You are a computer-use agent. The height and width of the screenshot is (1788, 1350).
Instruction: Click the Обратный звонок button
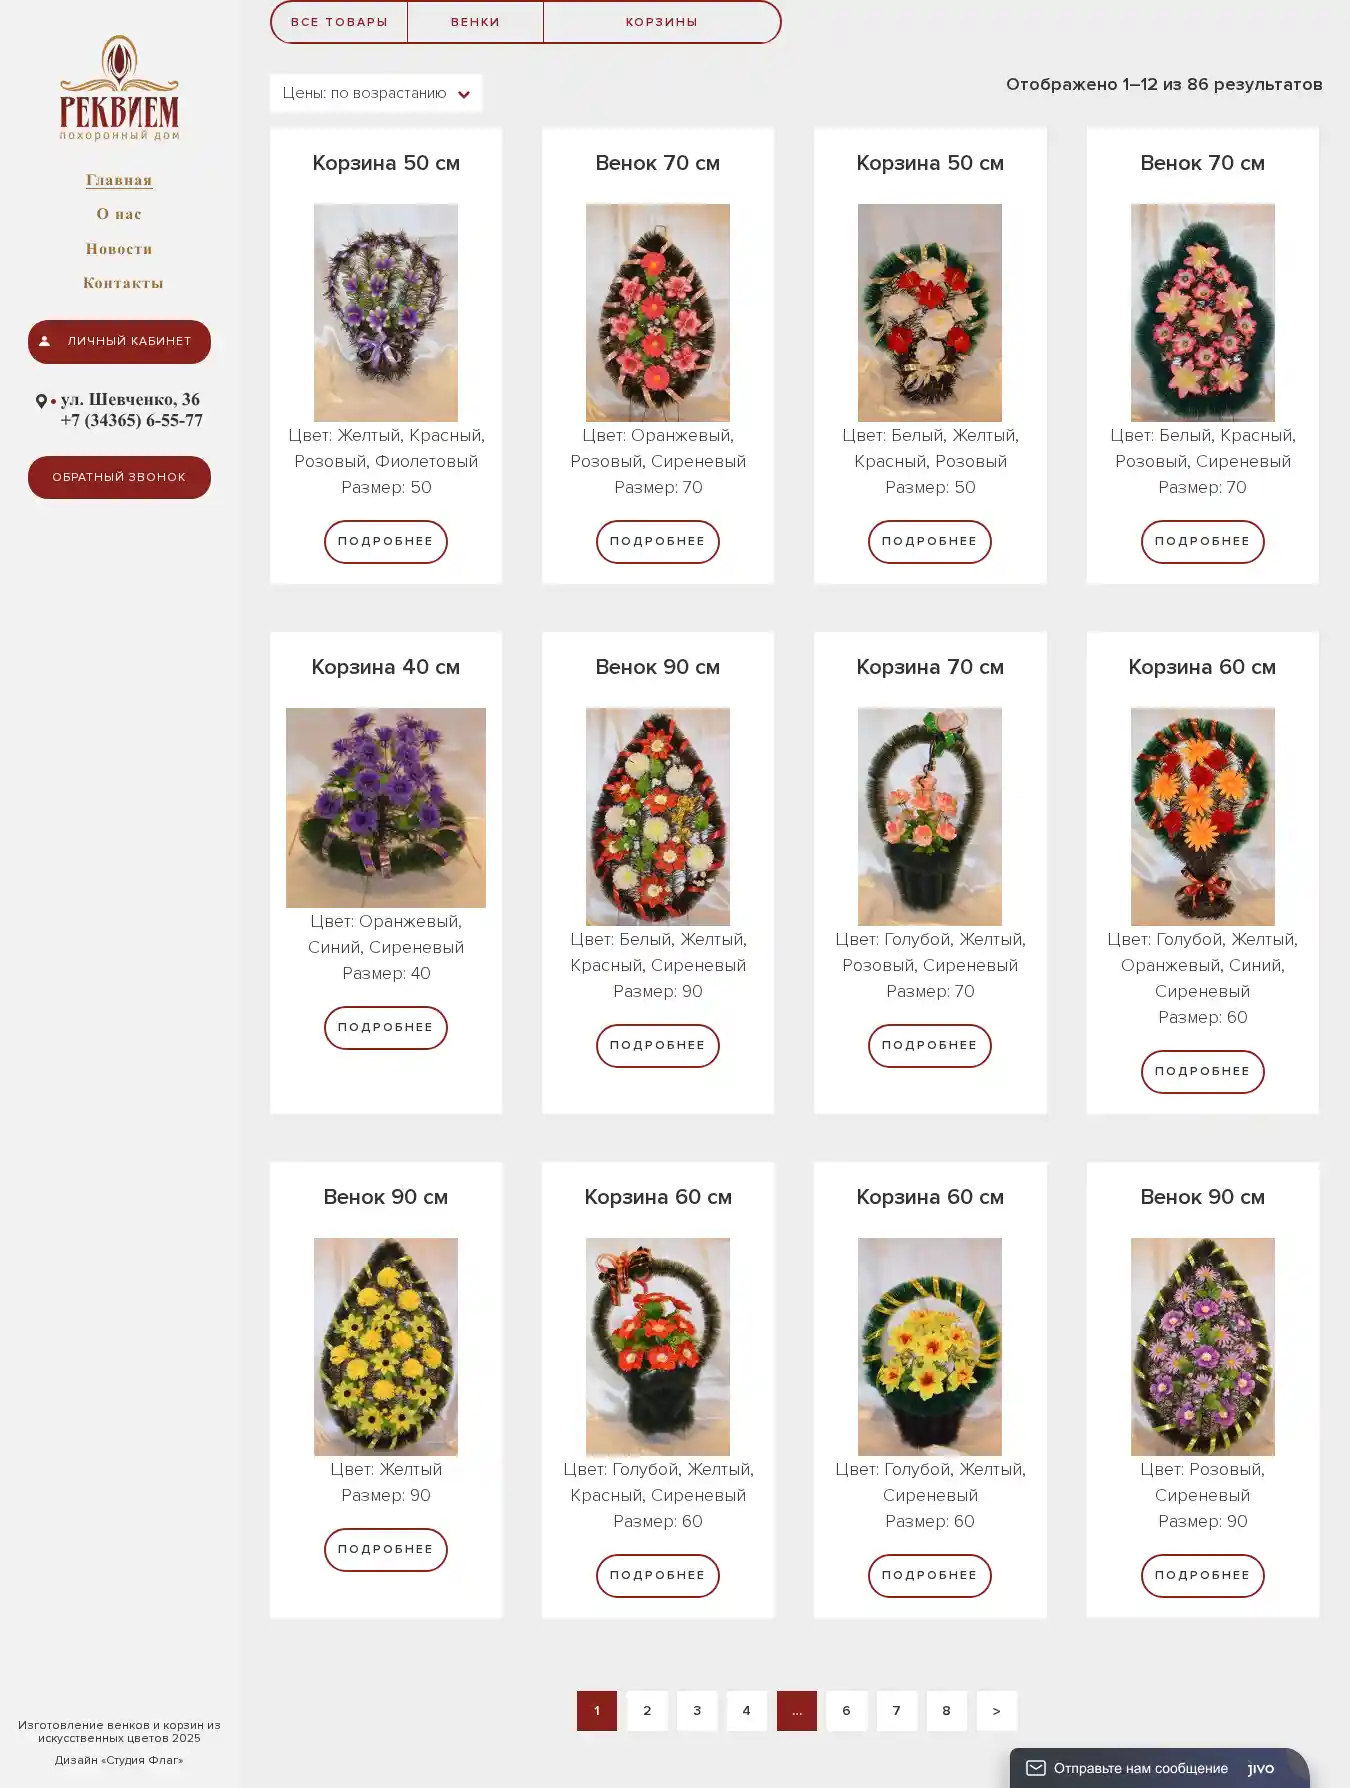(119, 477)
